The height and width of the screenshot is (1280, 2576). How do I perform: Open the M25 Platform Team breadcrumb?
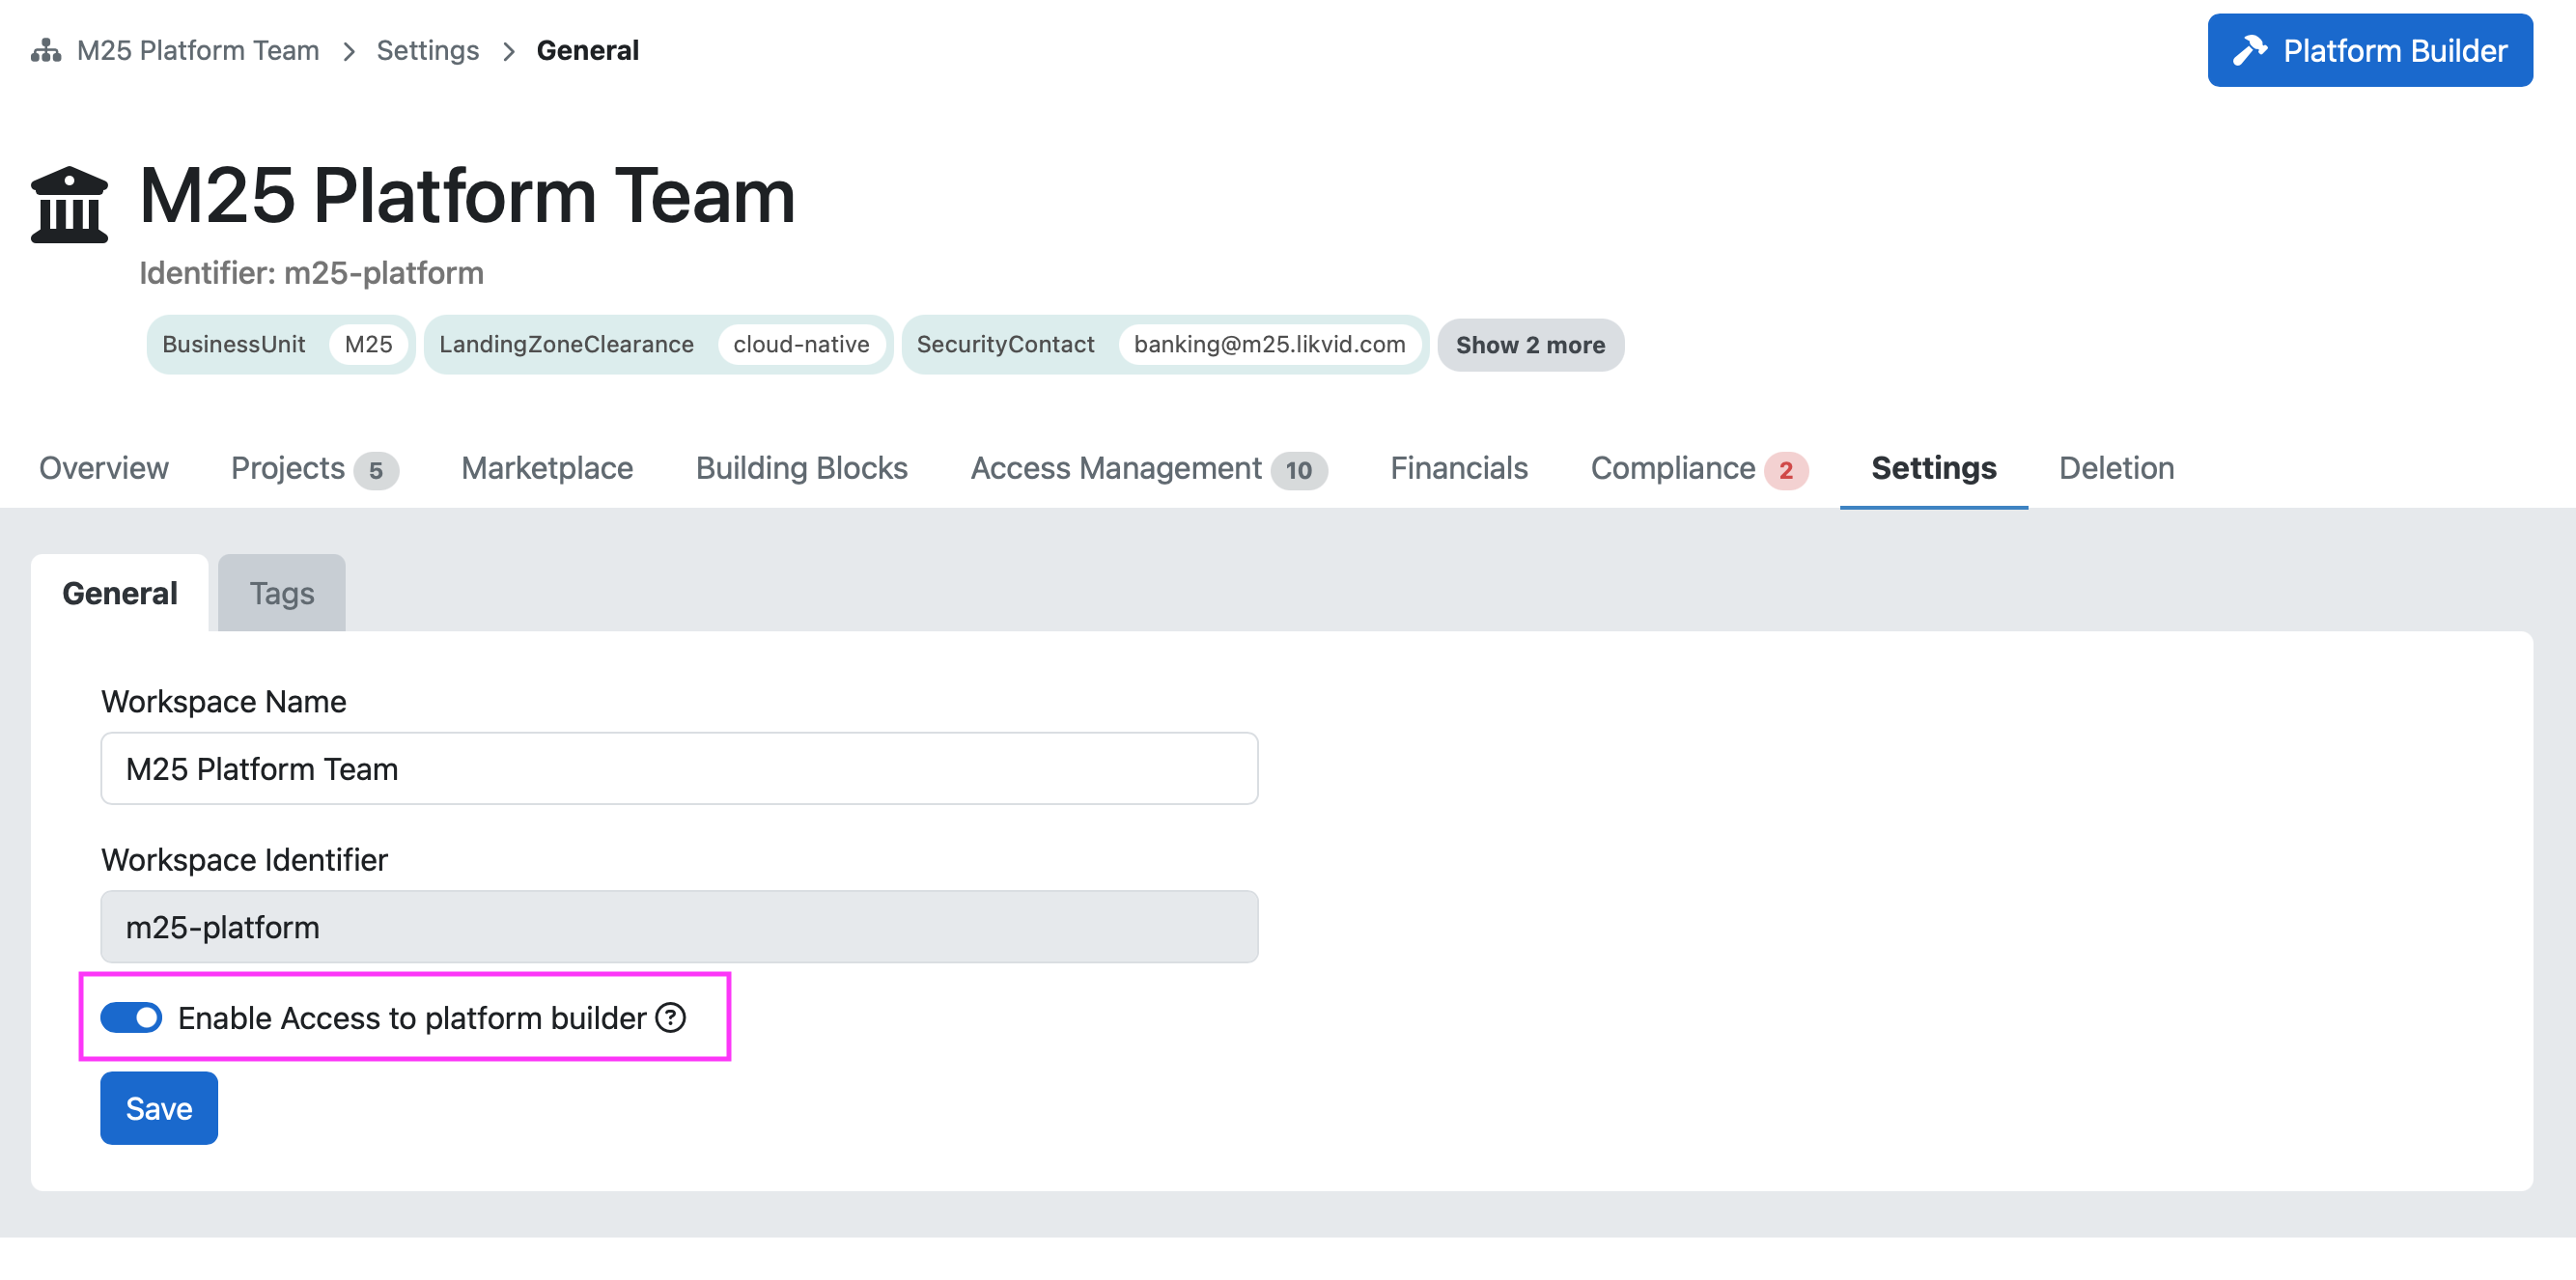click(198, 50)
